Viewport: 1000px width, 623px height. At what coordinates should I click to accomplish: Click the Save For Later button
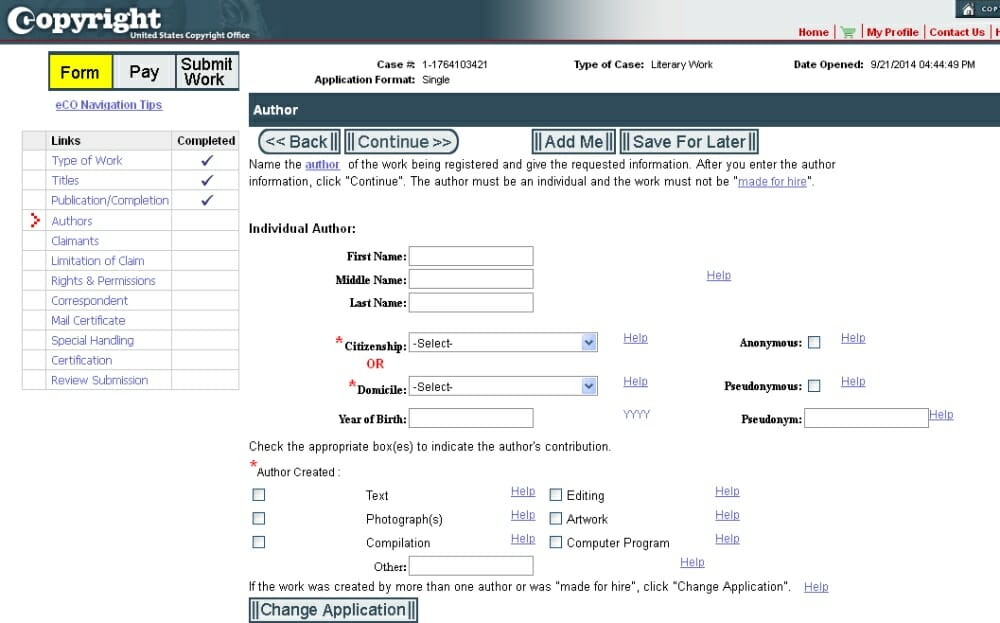[x=689, y=142]
